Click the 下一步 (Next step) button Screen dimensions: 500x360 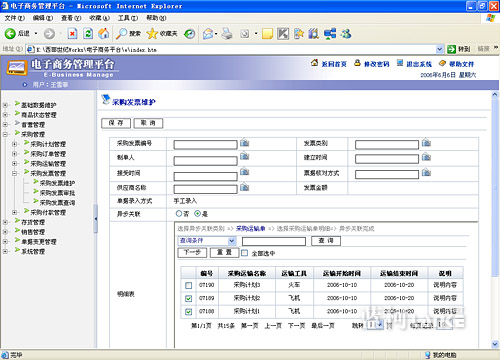(193, 252)
